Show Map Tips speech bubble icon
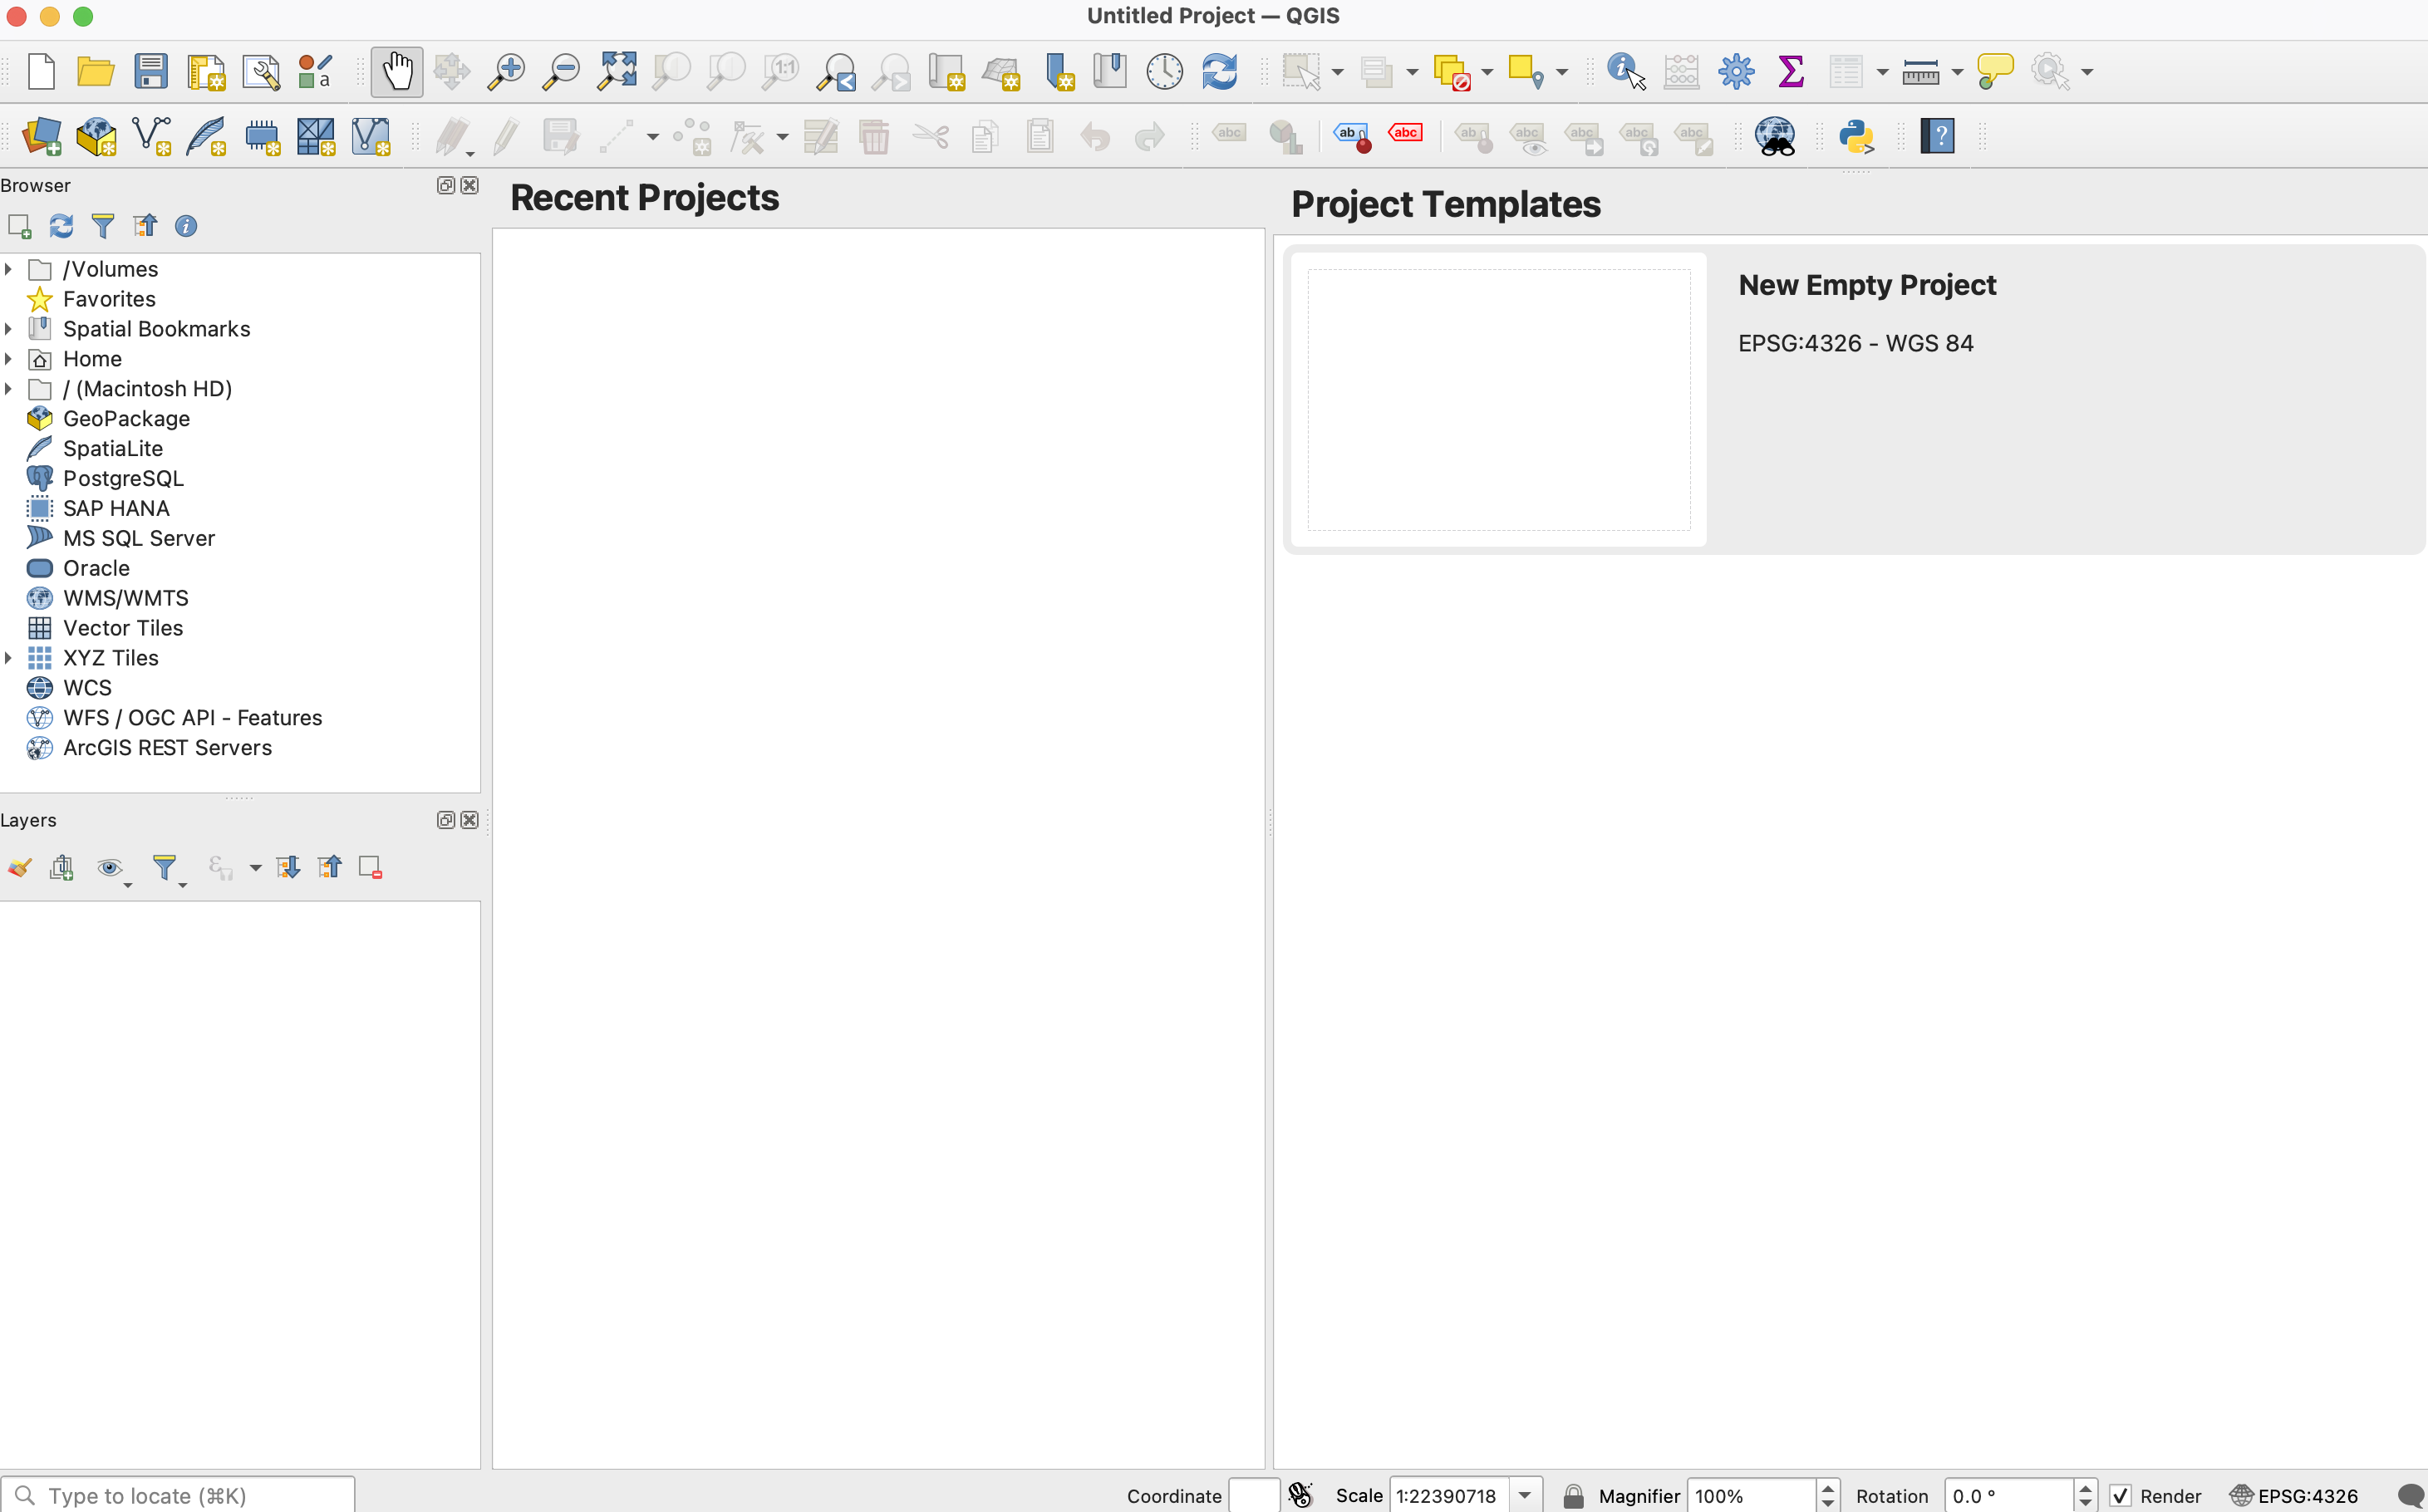 pos(1995,72)
